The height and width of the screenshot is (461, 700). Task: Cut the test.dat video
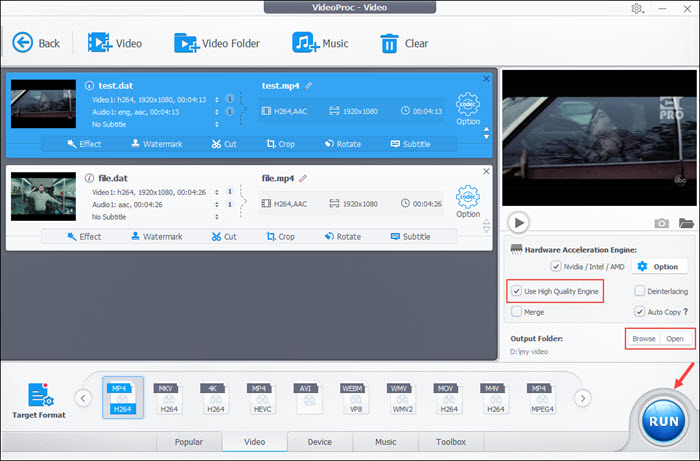(224, 144)
